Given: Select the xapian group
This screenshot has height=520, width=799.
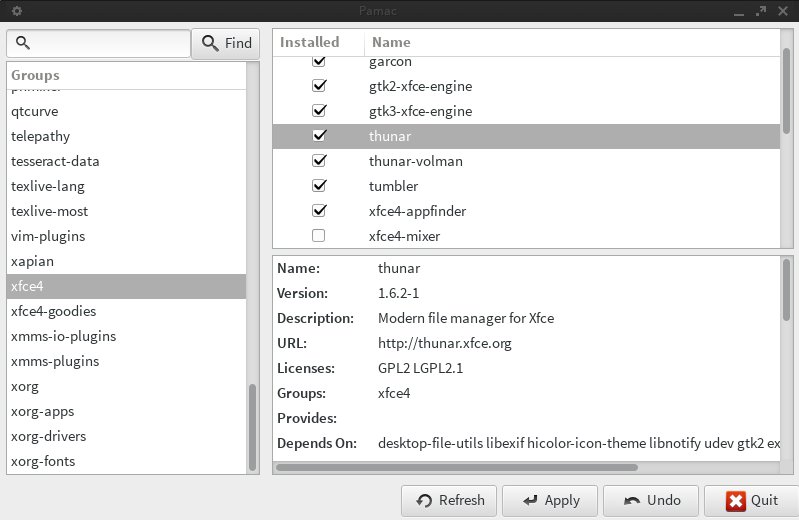Looking at the screenshot, I should coord(126,261).
